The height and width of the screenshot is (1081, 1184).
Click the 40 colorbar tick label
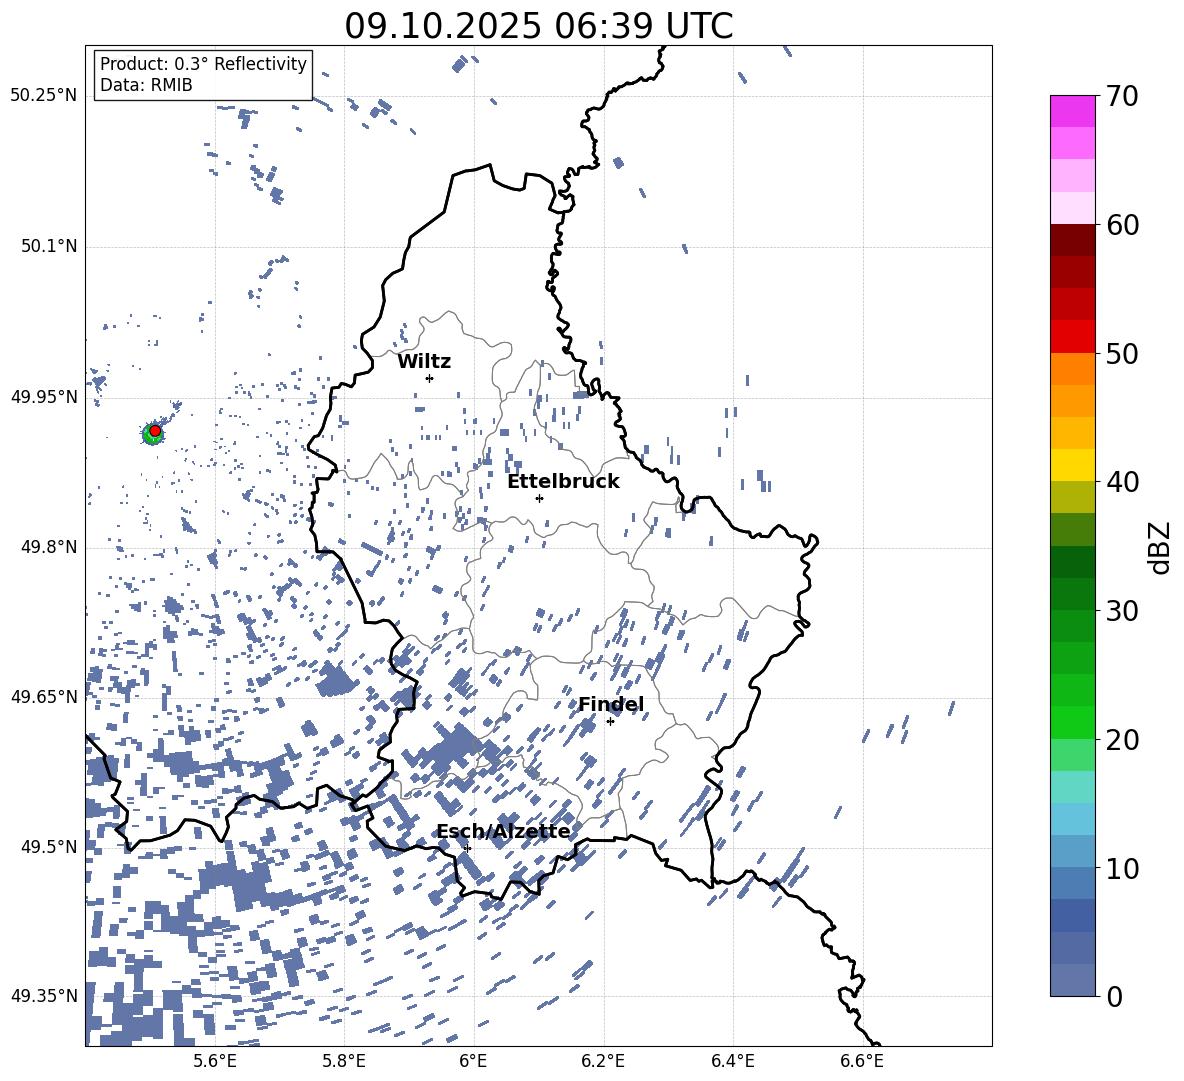pyautogui.click(x=1122, y=482)
